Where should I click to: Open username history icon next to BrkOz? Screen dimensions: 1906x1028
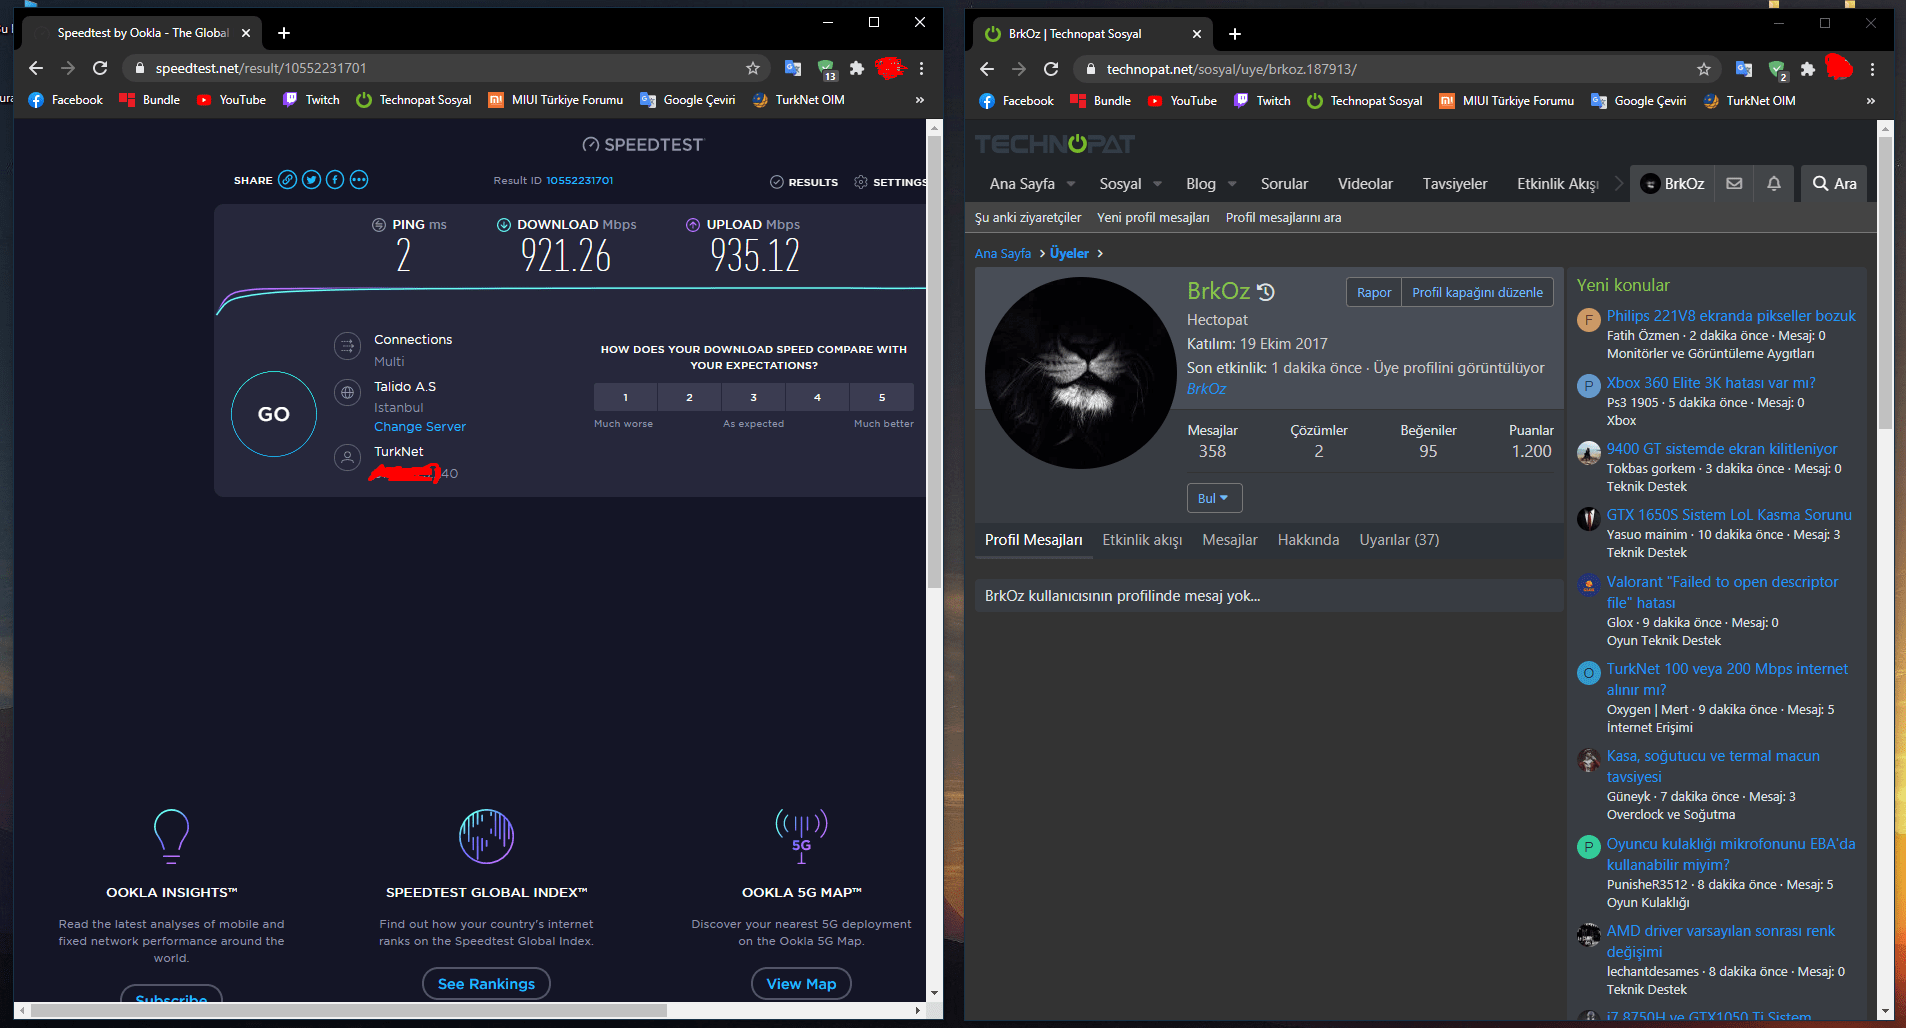coord(1266,292)
